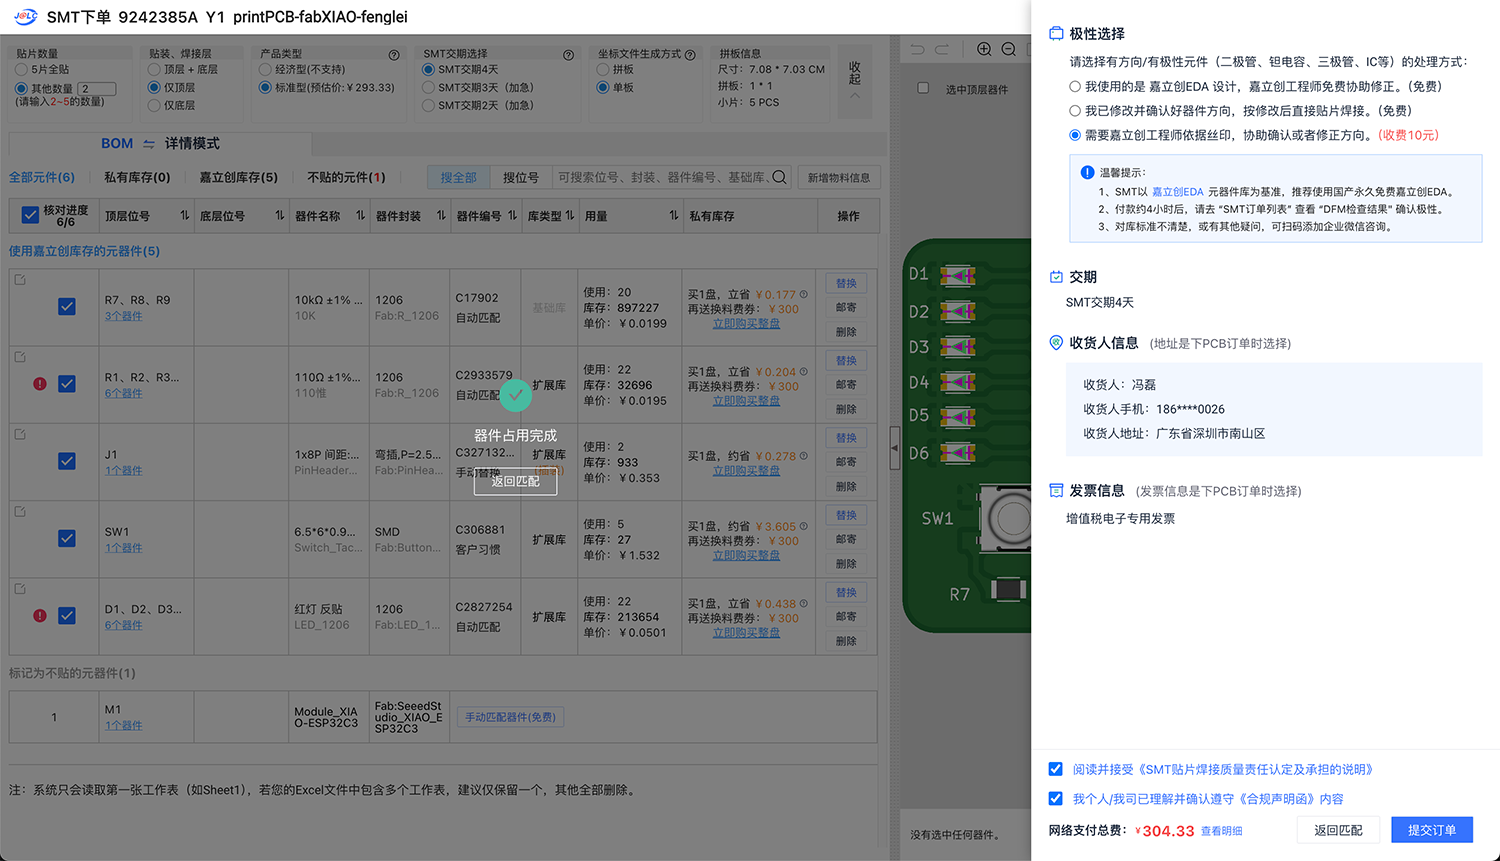Click the panel collapse arrow beside the PCB preview
Screen dimensions: 1500x861
[x=895, y=447]
